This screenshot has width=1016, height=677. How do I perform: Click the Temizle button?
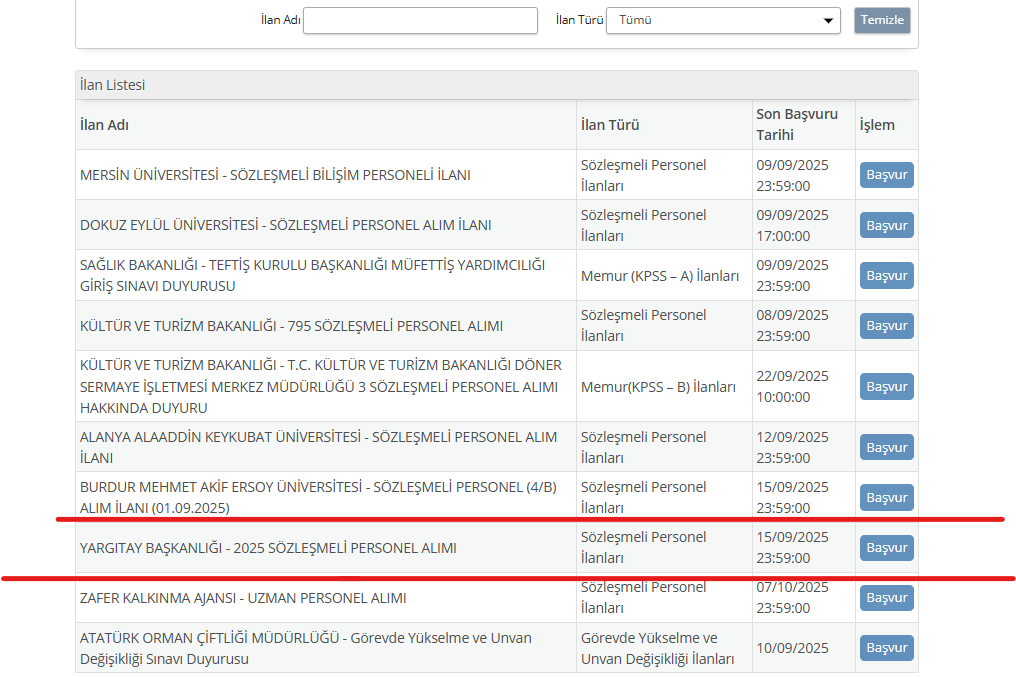882,20
